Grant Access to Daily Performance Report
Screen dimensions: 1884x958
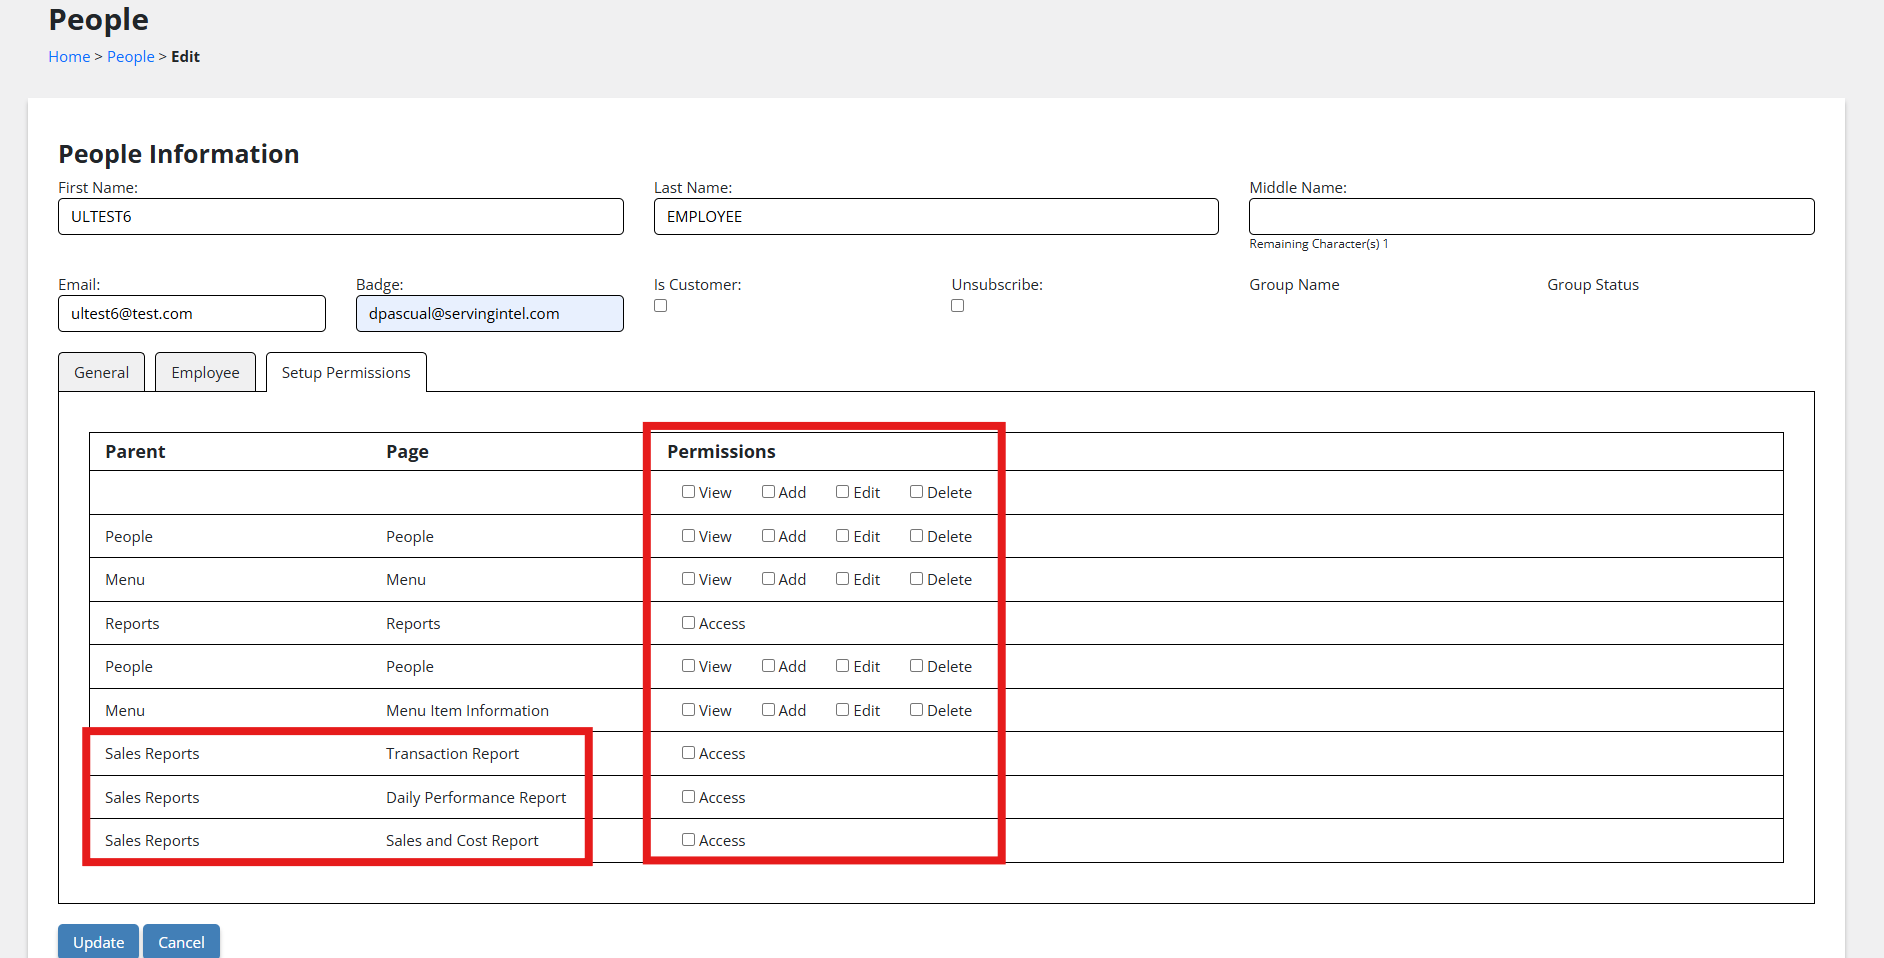[x=689, y=797]
